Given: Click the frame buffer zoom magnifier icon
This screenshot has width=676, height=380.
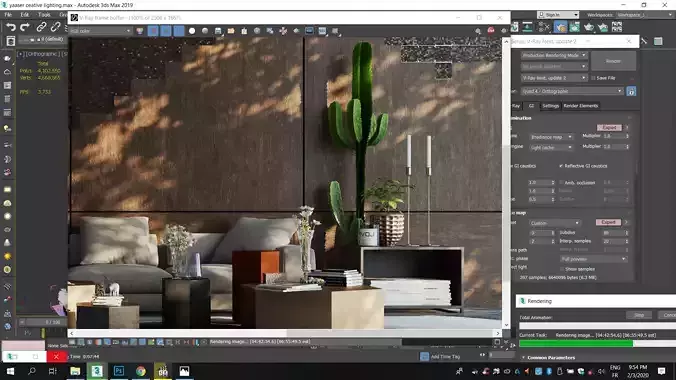Looking at the screenshot, I should (478, 31).
